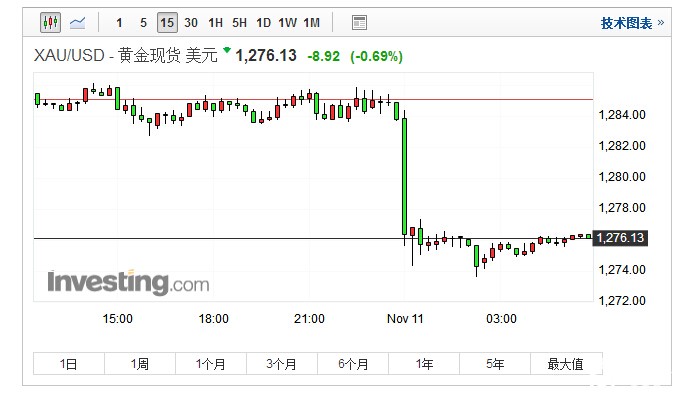This screenshot has height=405, width=682.
Task: Select the 1M monthly interval
Action: (x=311, y=22)
